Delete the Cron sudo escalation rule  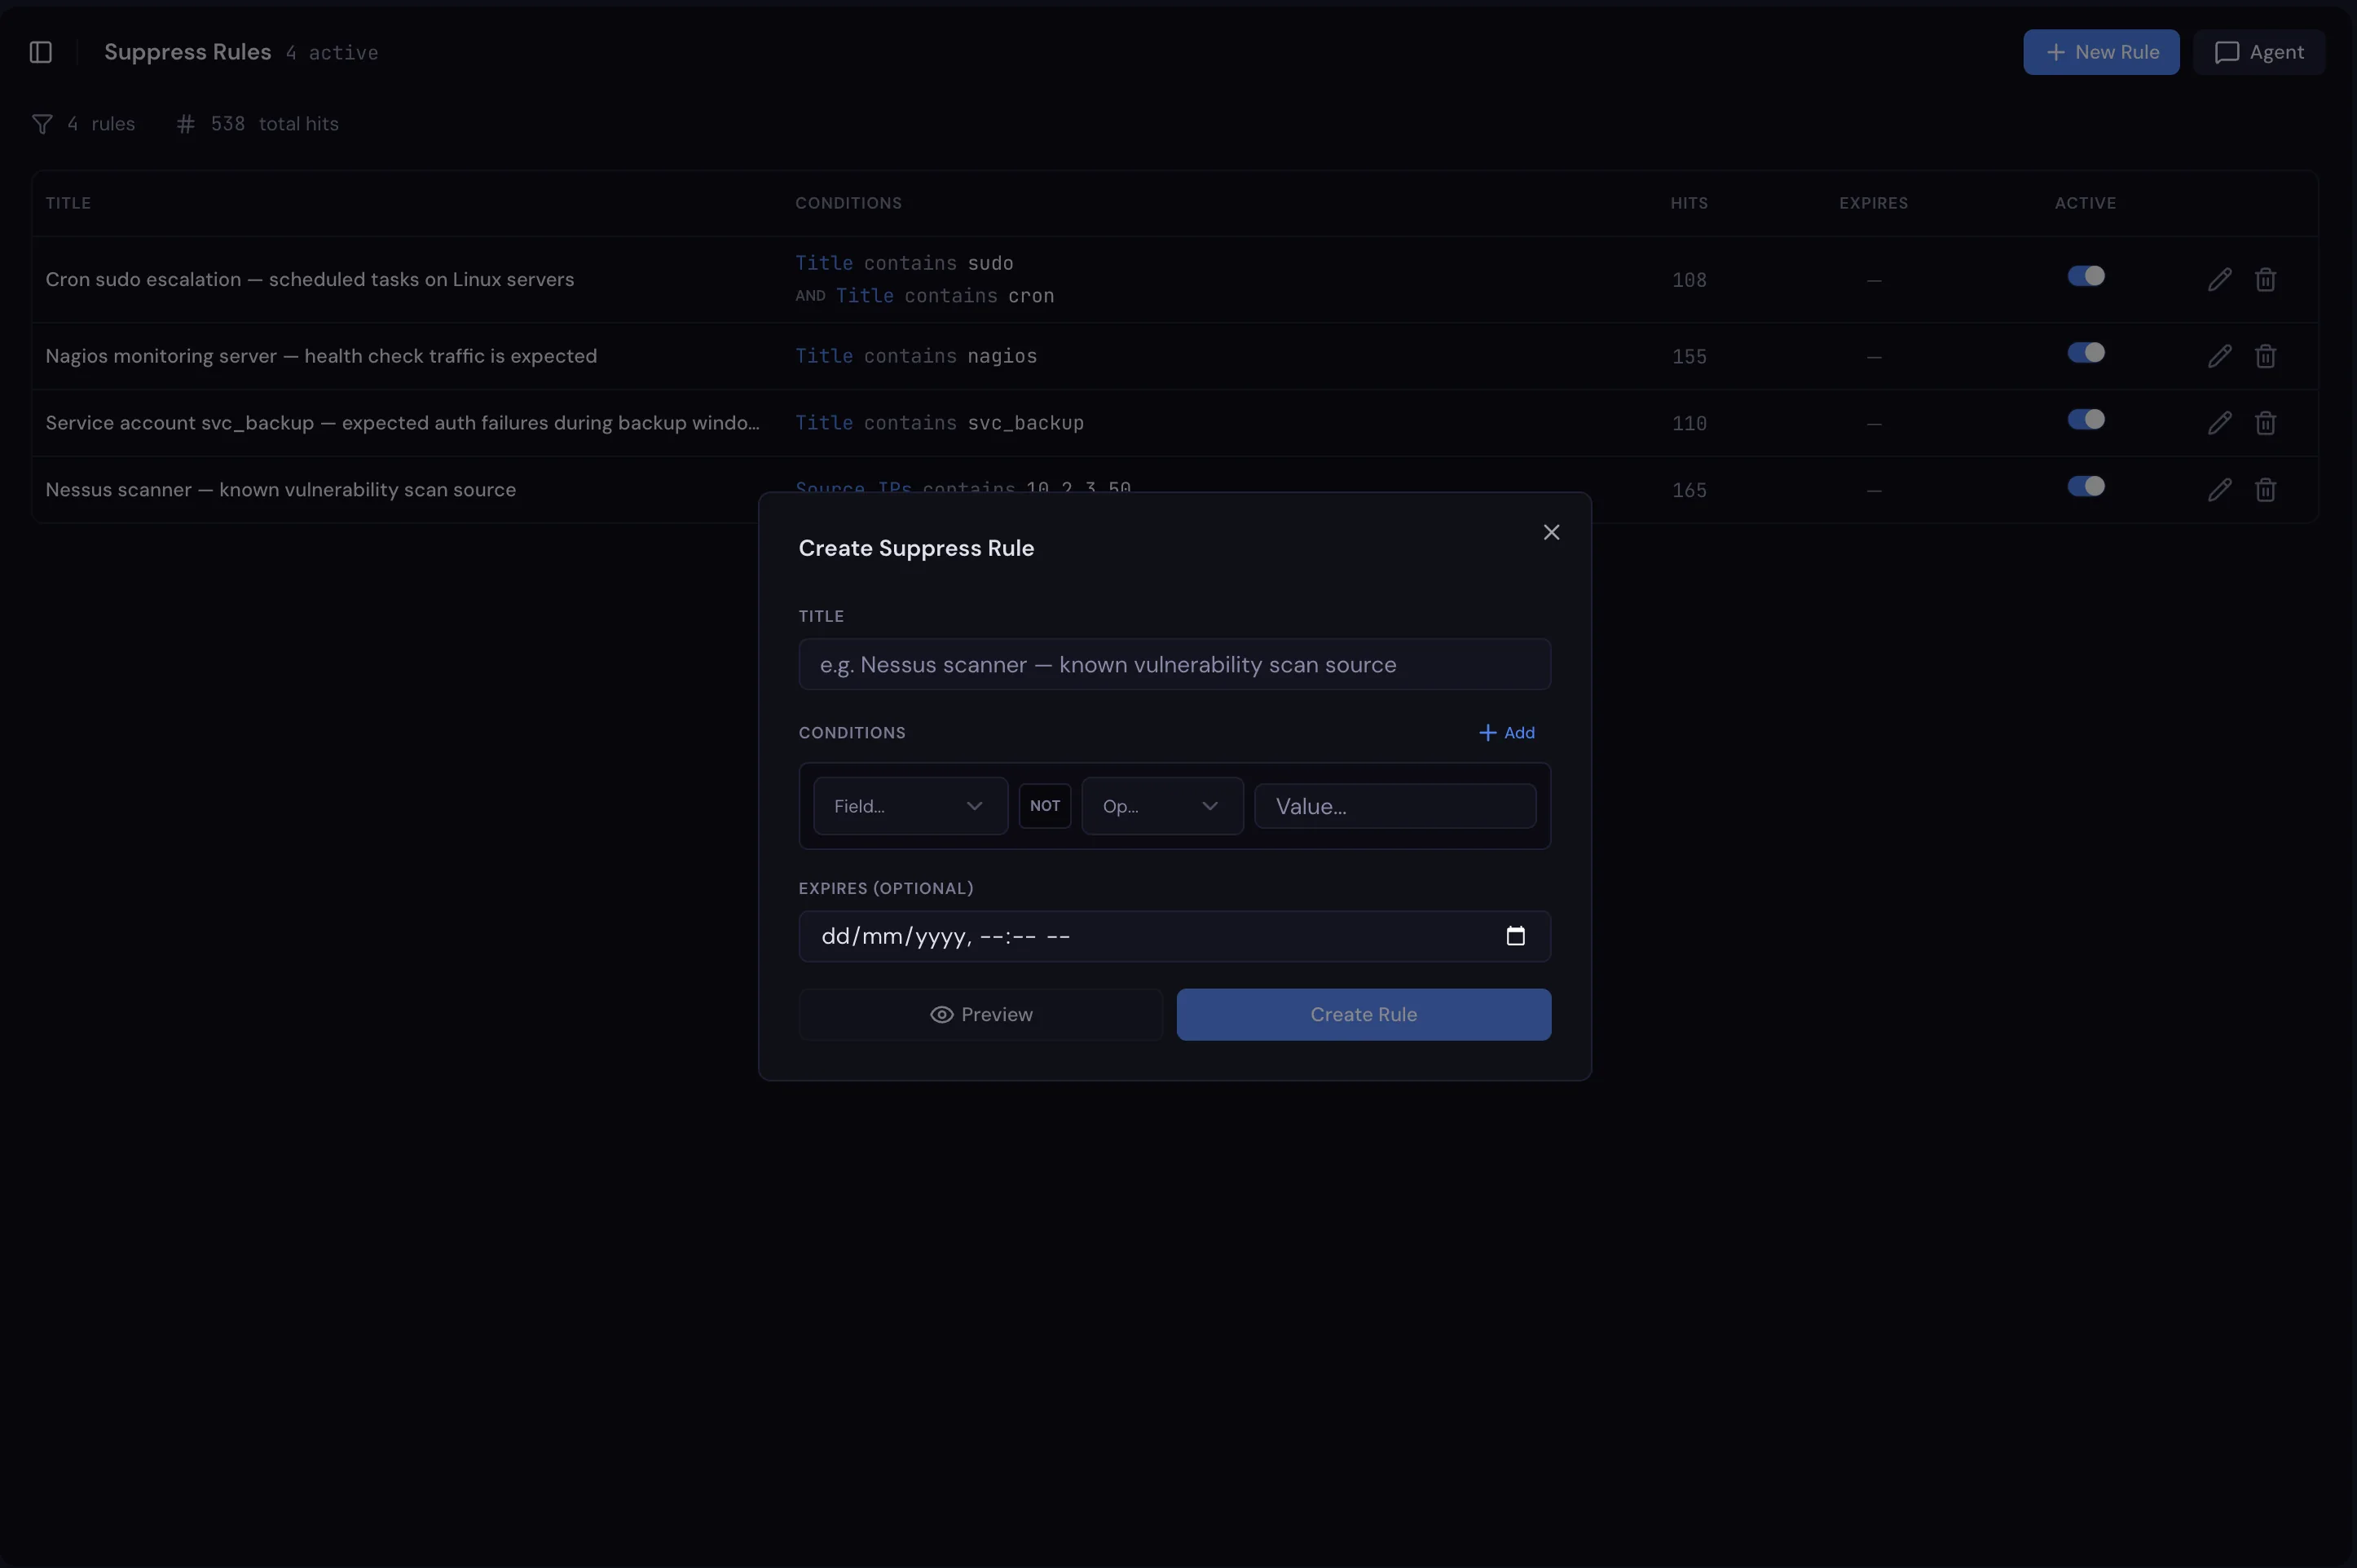(x=2265, y=280)
